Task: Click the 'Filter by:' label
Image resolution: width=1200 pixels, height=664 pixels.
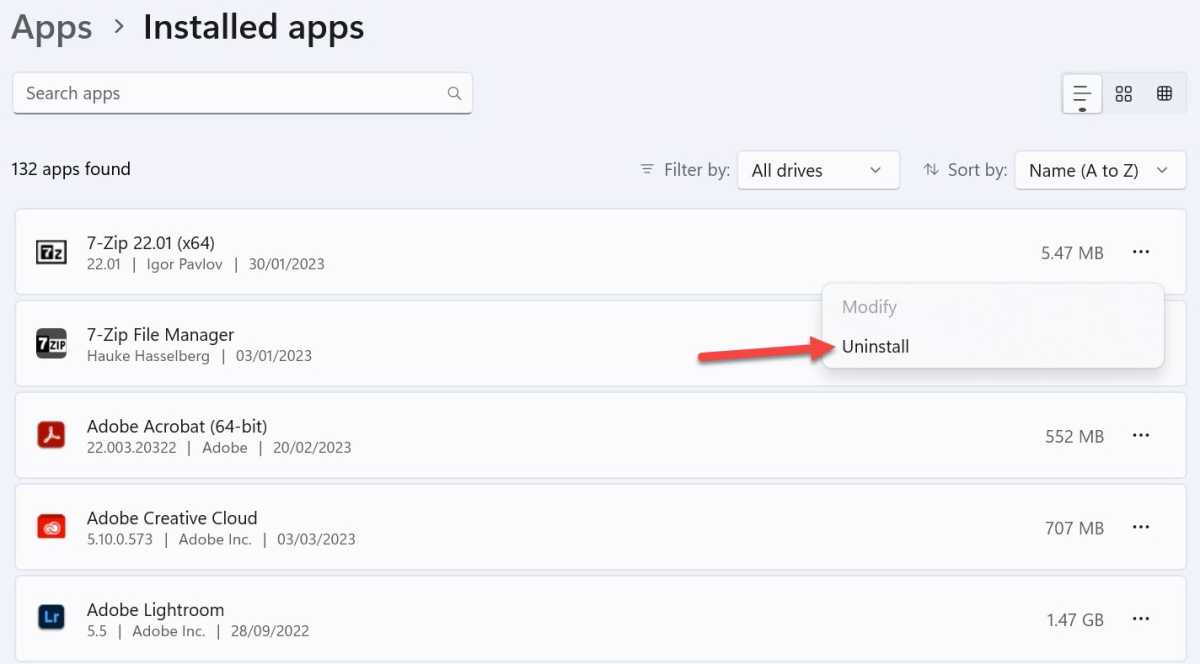Action: (x=697, y=170)
